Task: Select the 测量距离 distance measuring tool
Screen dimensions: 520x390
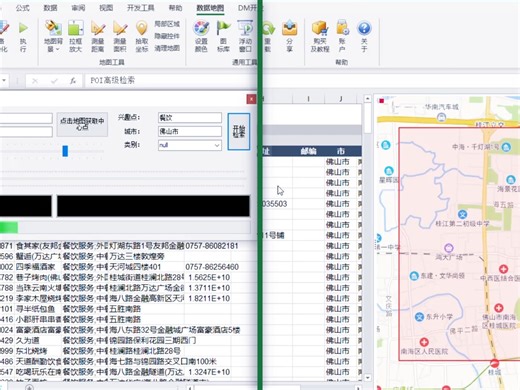Action: click(x=98, y=36)
